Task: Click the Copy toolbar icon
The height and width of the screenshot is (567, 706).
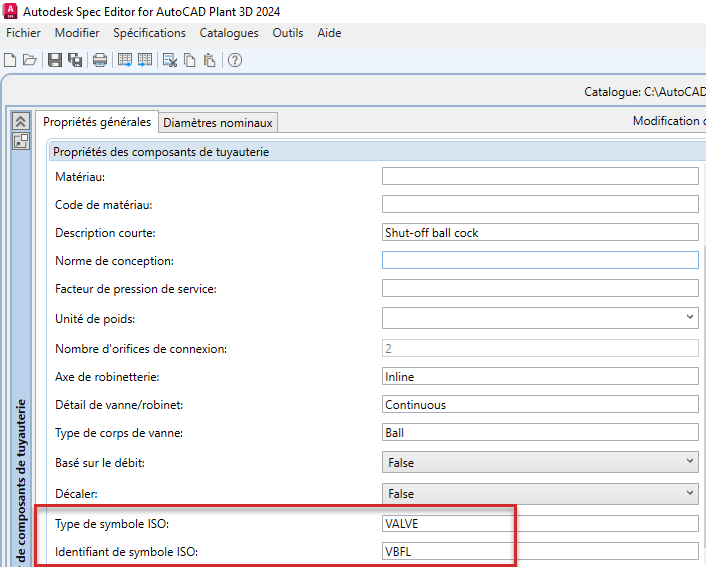Action: [190, 60]
